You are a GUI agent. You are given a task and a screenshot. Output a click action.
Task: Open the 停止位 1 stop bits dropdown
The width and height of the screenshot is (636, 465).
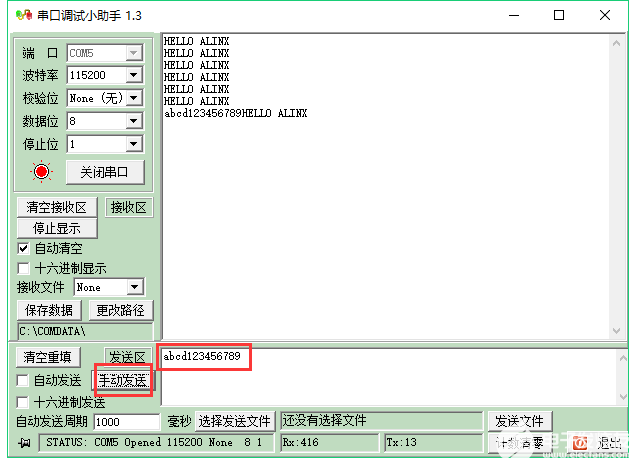134,144
